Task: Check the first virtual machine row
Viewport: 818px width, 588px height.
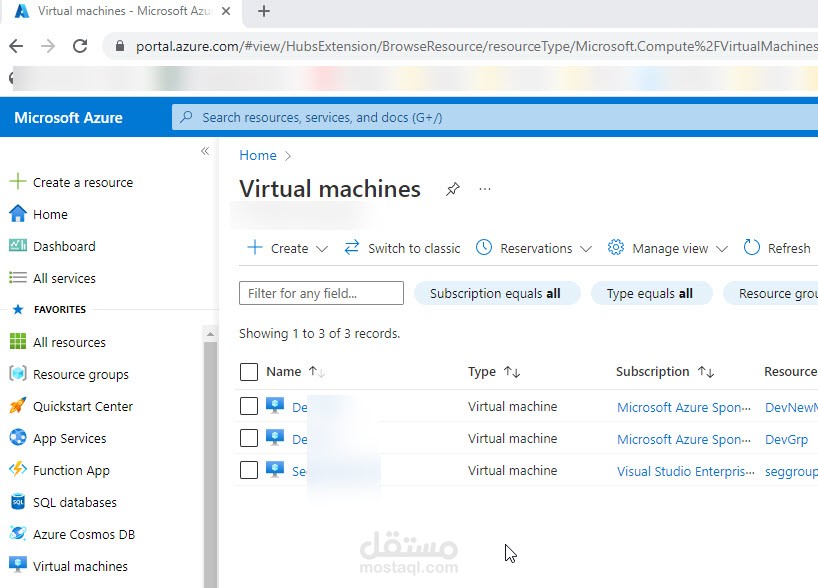Action: (x=248, y=407)
